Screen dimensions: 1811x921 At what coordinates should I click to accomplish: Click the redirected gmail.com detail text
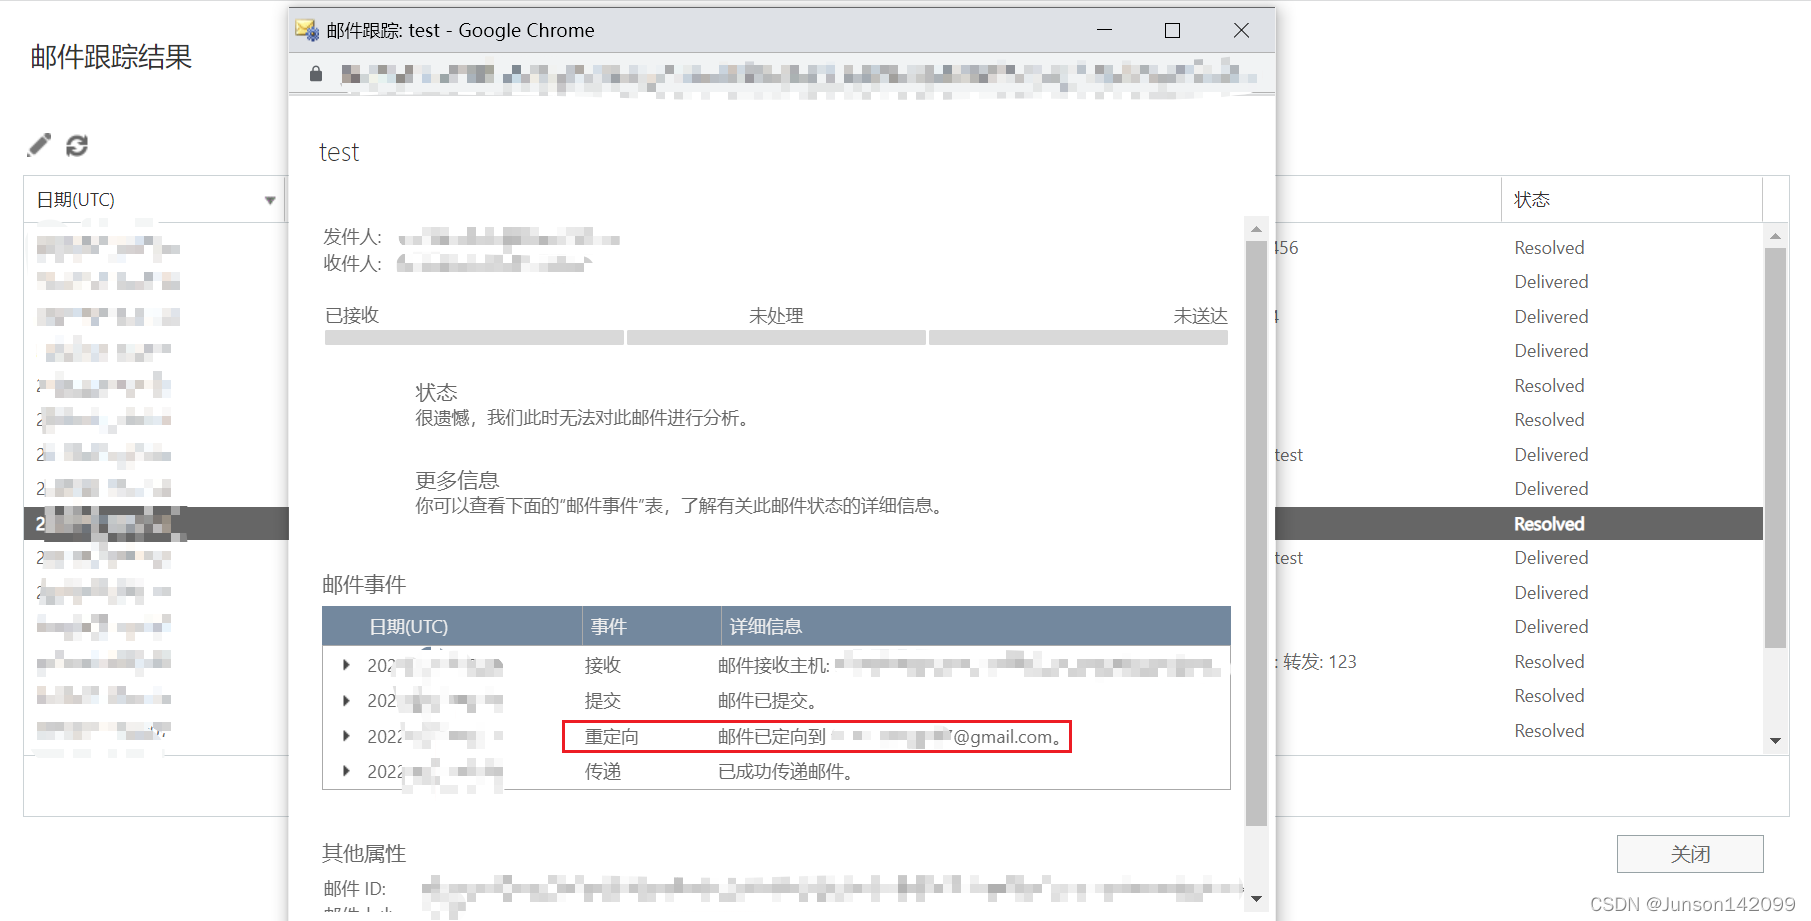click(890, 737)
